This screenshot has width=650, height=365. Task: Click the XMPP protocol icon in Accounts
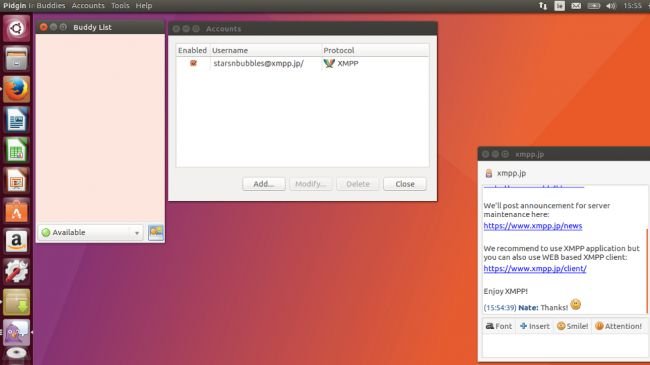click(329, 63)
